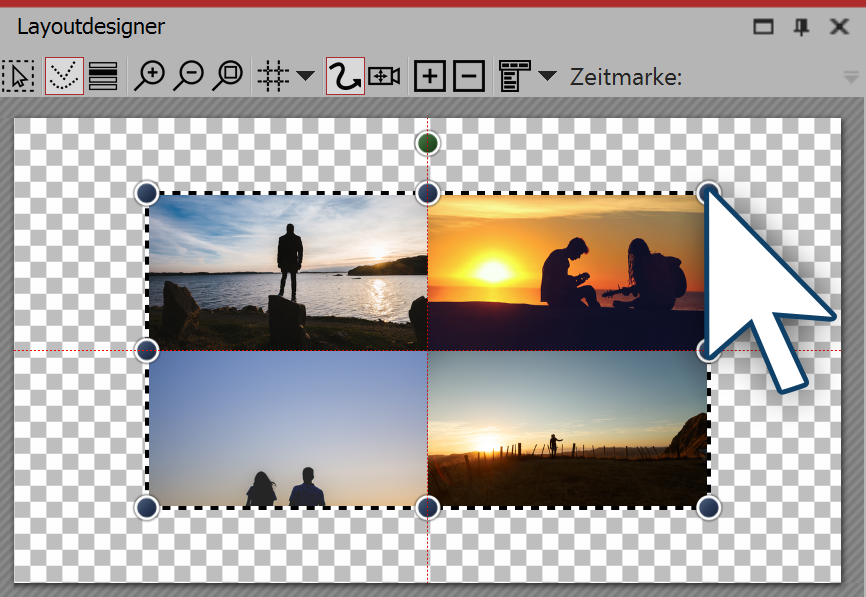The image size is (866, 597).
Task: Zoom out with the minus magnifier
Action: [x=189, y=76]
